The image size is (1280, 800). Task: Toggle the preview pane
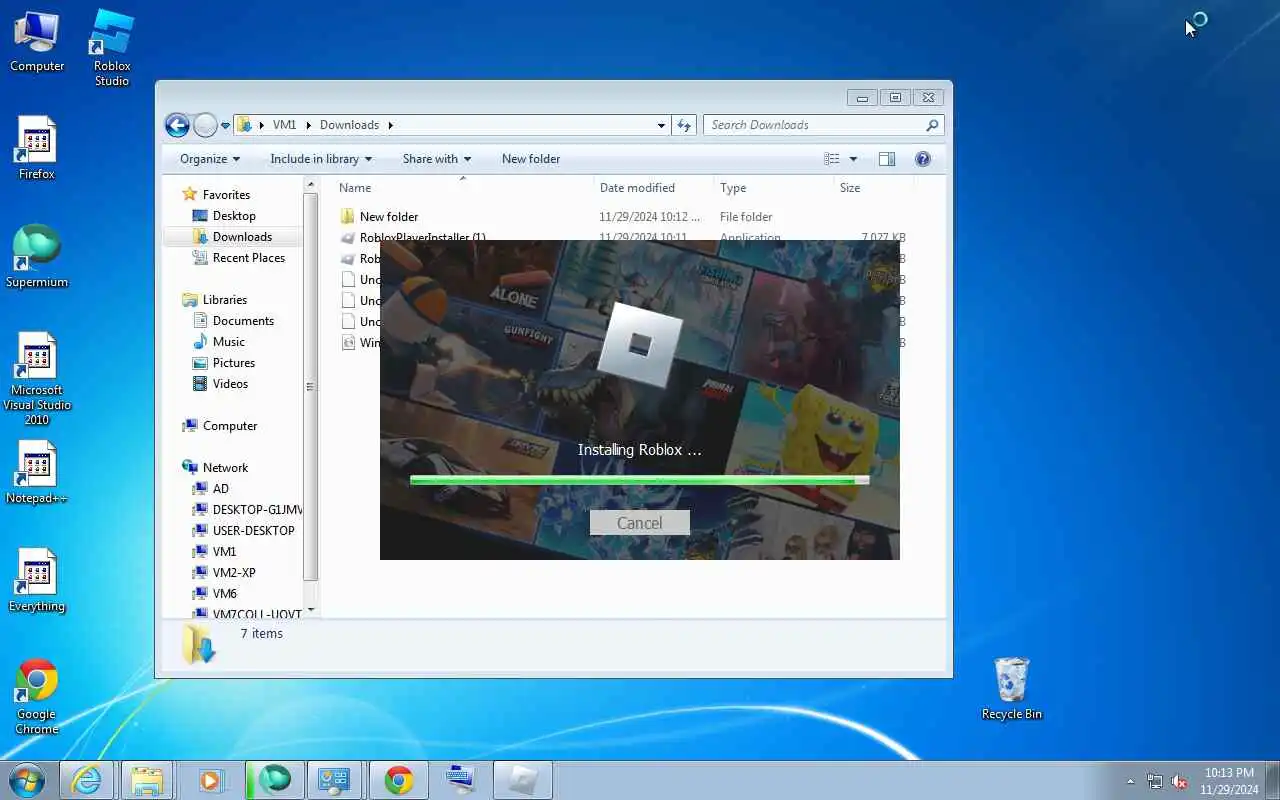click(x=886, y=159)
